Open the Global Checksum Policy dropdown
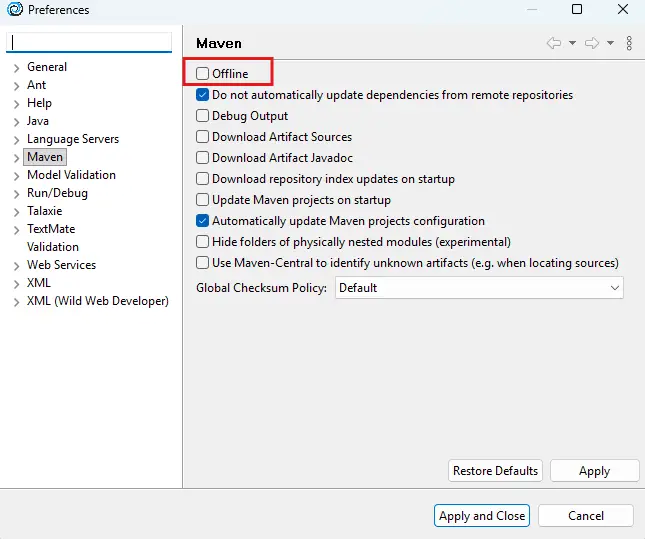The height and width of the screenshot is (539, 645). (x=479, y=288)
